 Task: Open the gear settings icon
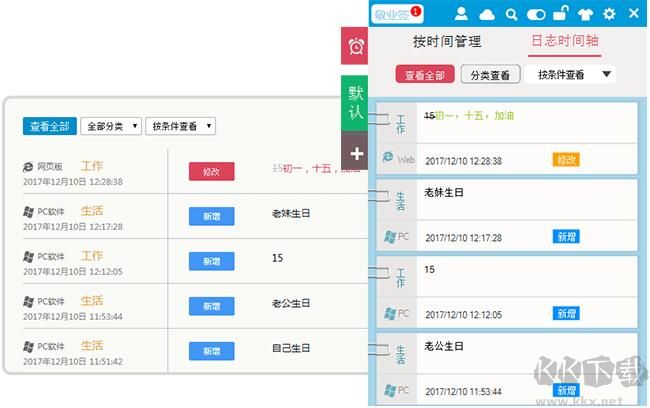pos(609,14)
